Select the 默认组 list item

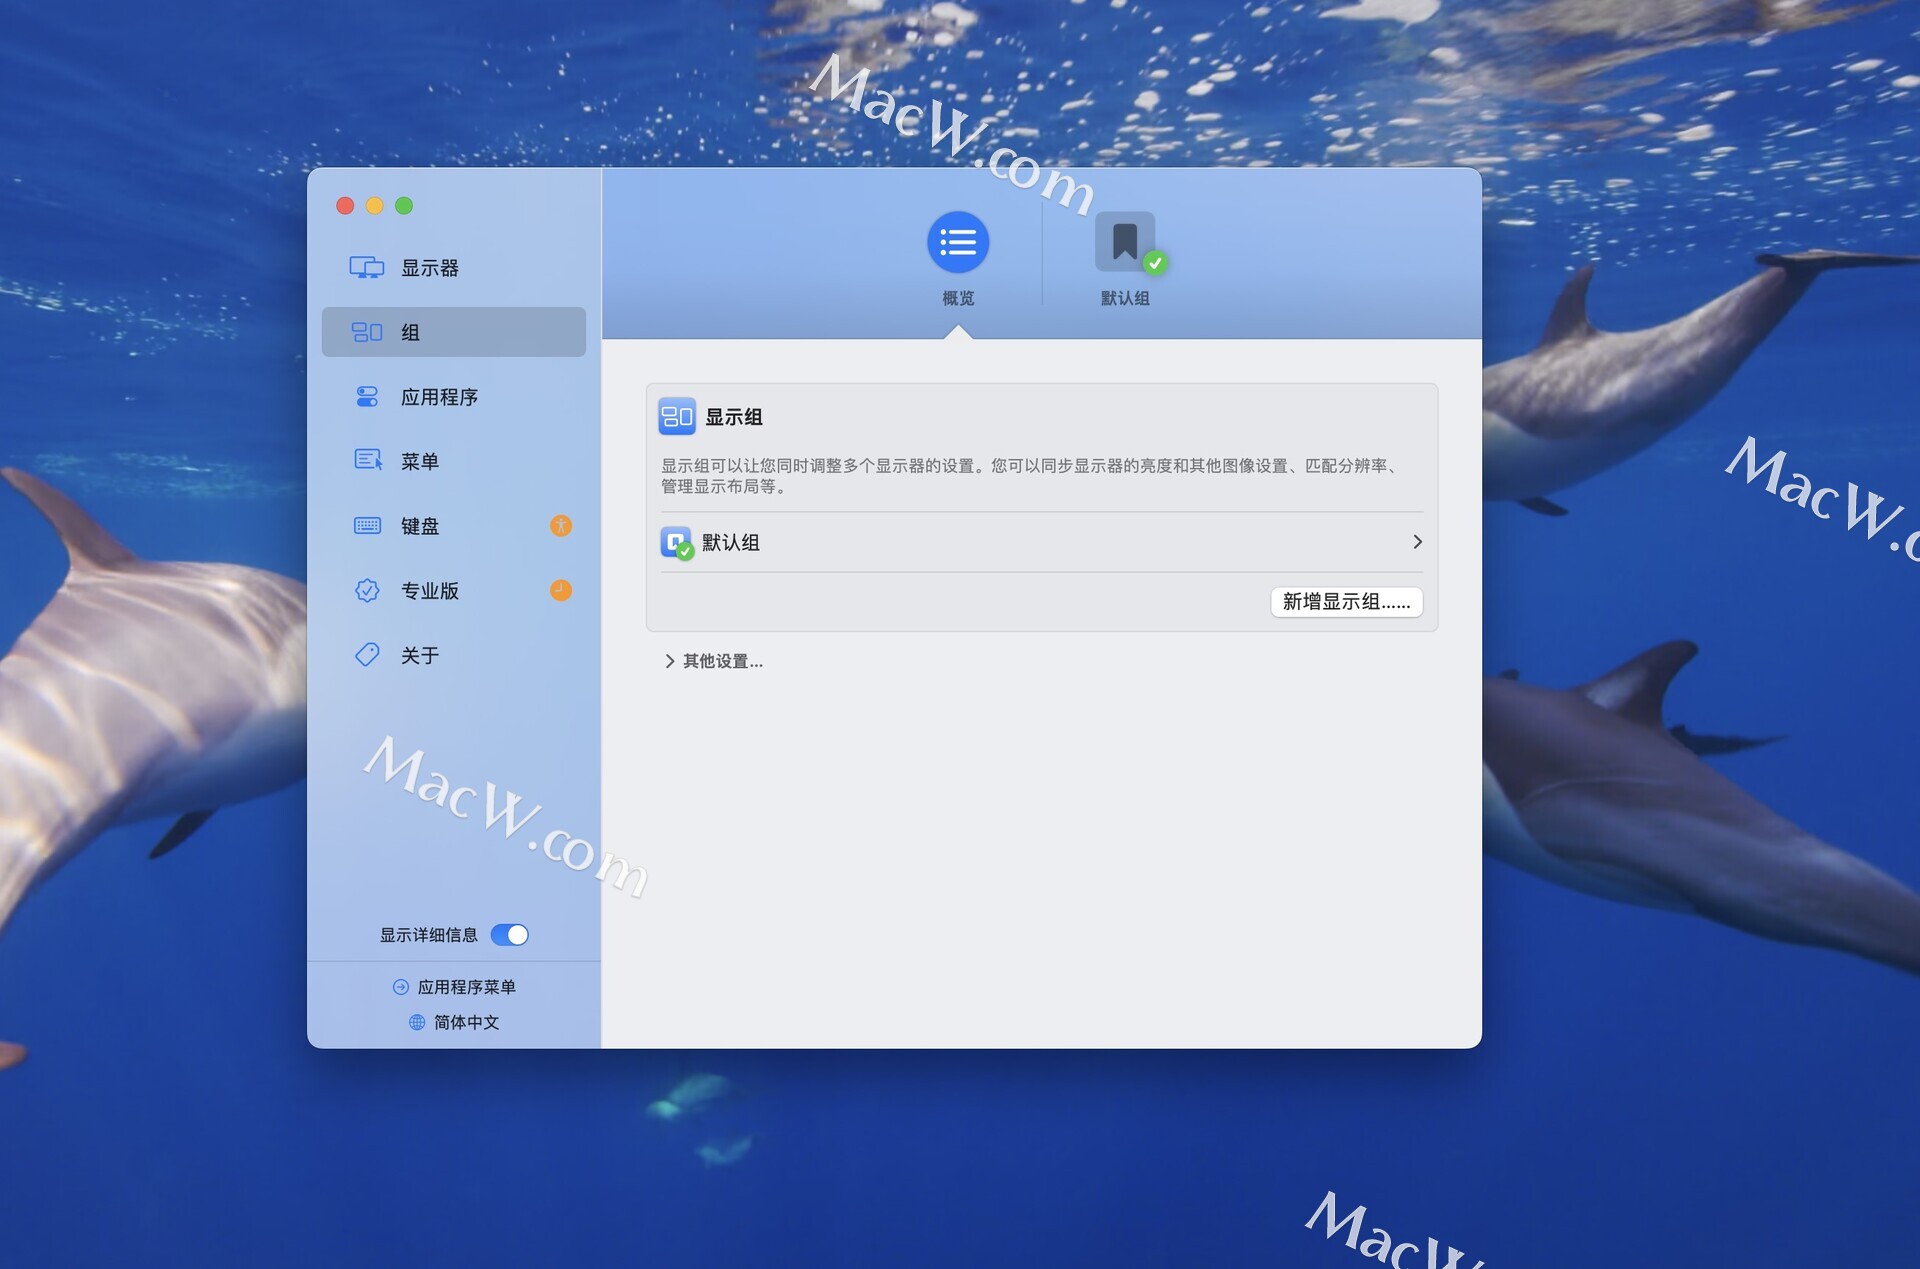(730, 542)
